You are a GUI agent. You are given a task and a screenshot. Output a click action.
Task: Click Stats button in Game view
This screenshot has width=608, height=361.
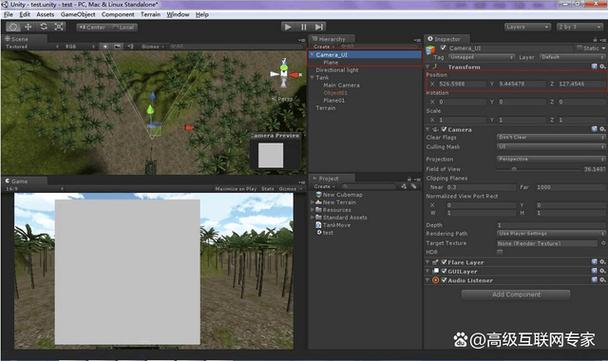click(268, 189)
